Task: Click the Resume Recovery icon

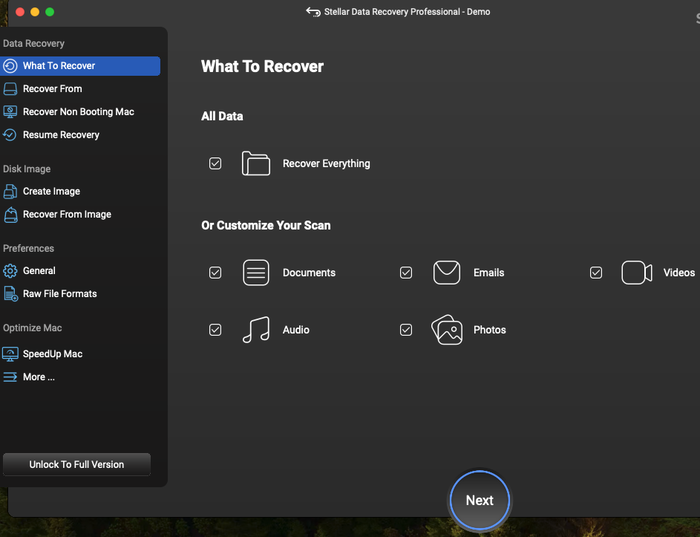Action: point(10,135)
